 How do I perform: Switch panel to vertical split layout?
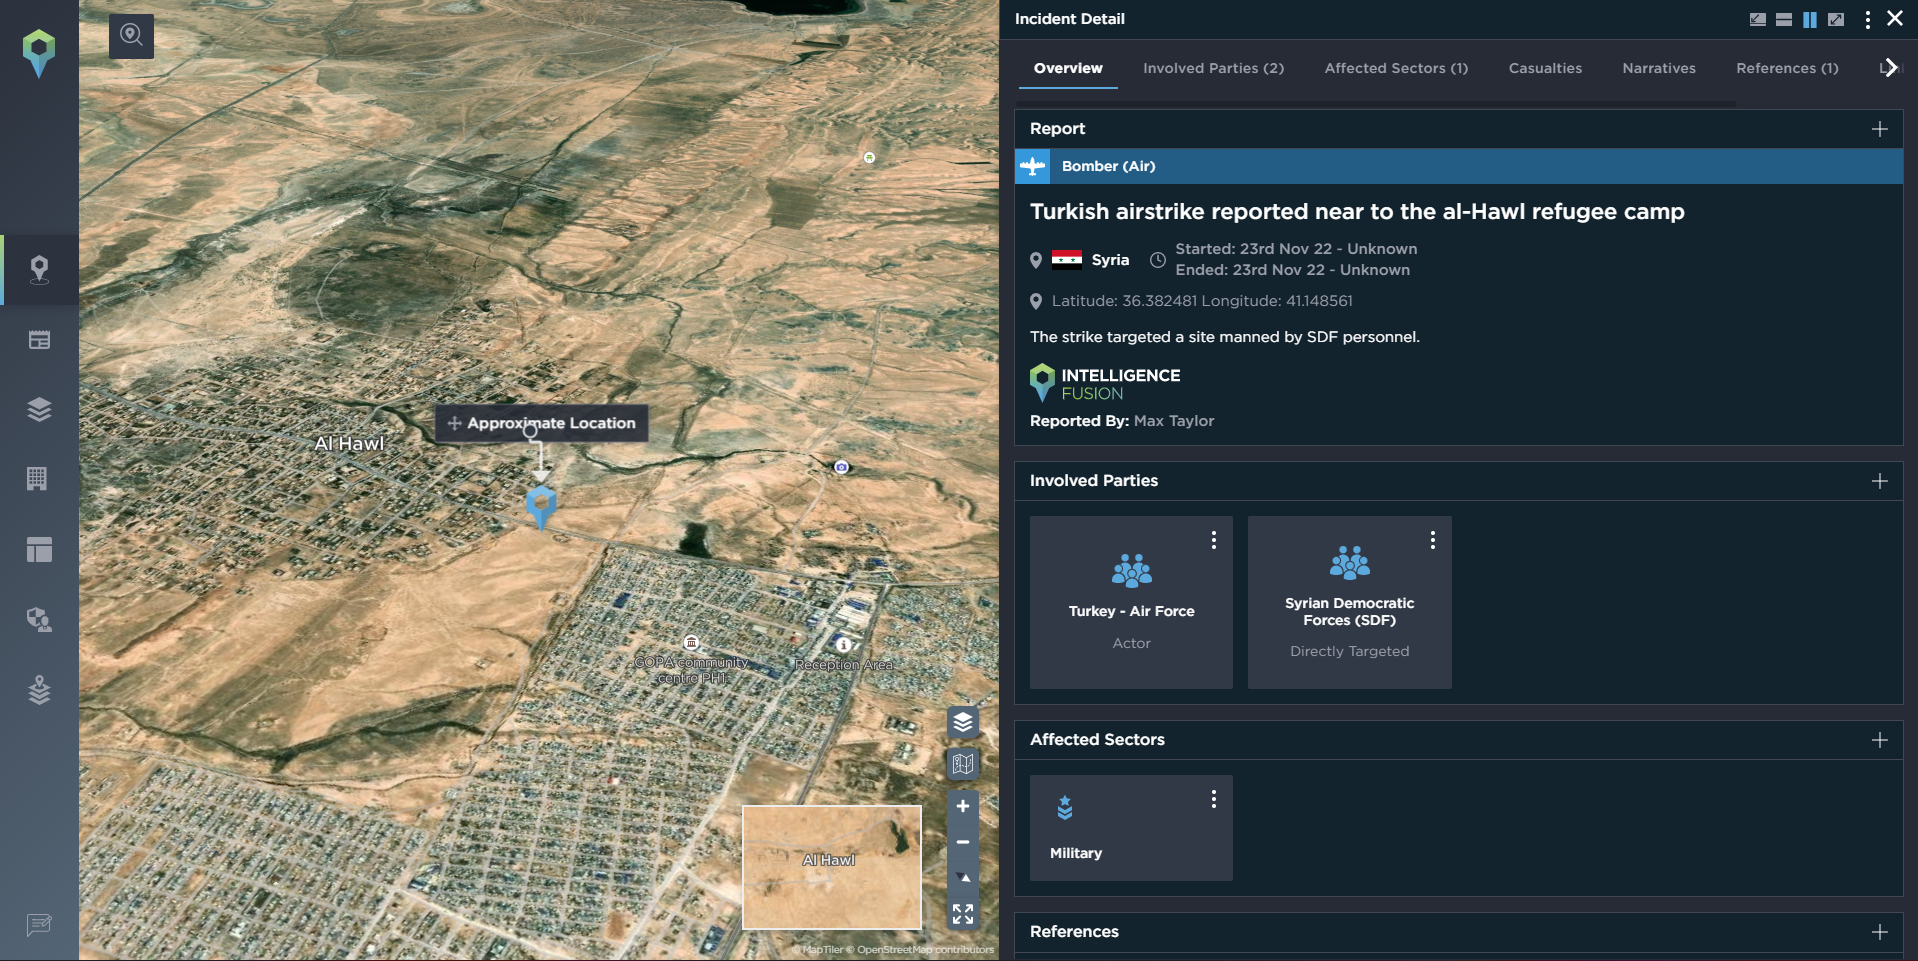(1810, 19)
